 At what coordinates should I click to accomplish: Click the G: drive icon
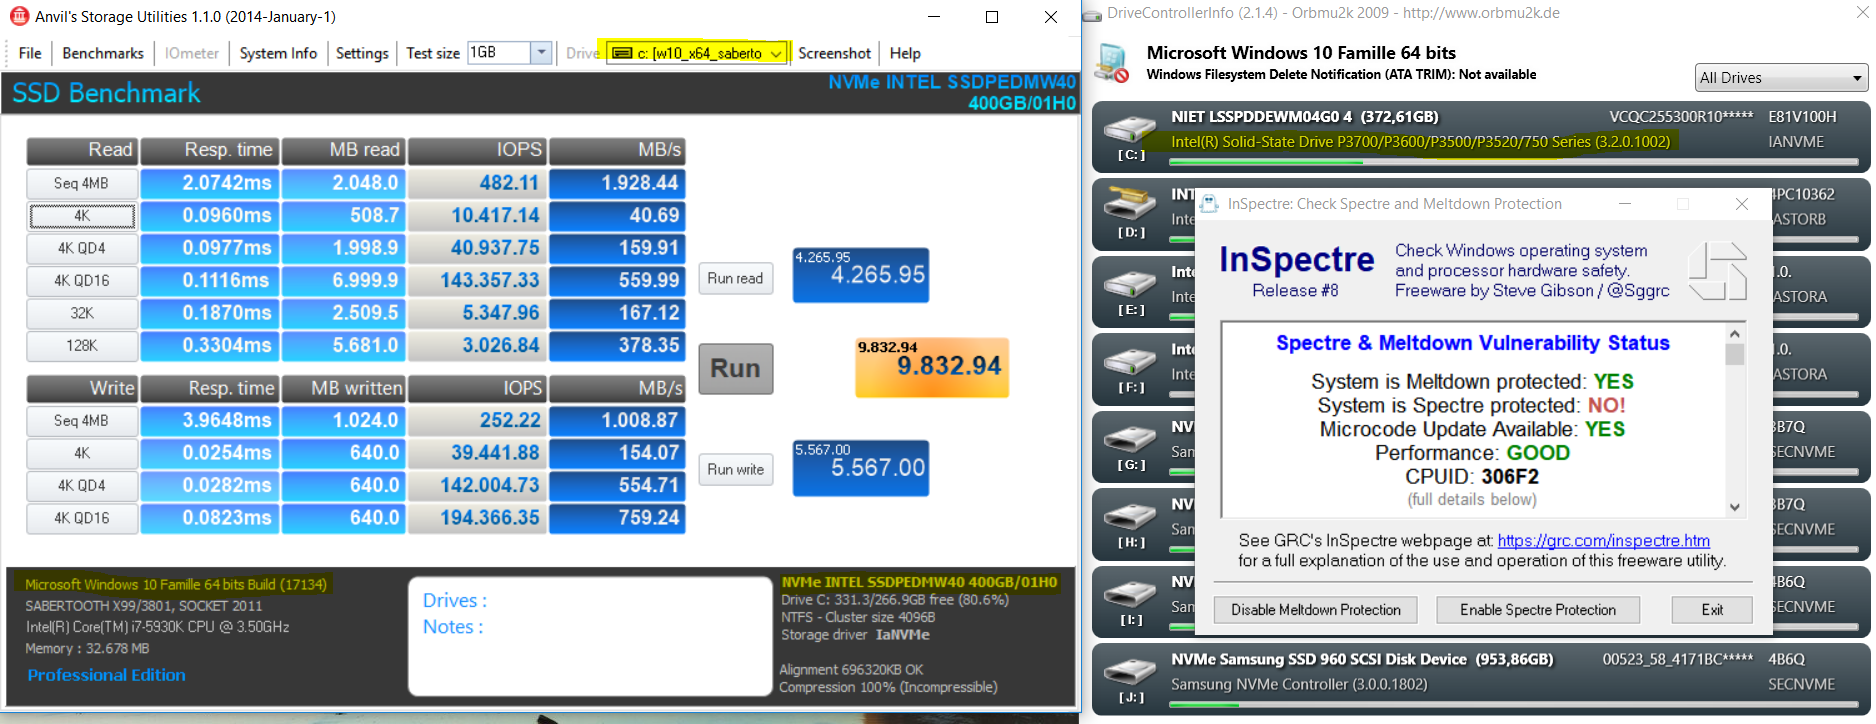(1130, 441)
